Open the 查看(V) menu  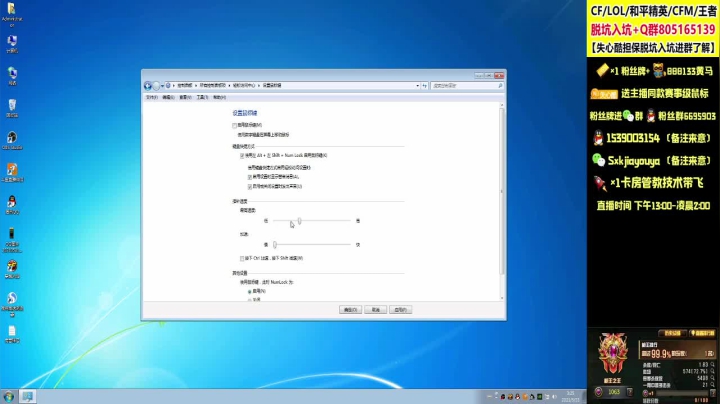pyautogui.click(x=186, y=97)
